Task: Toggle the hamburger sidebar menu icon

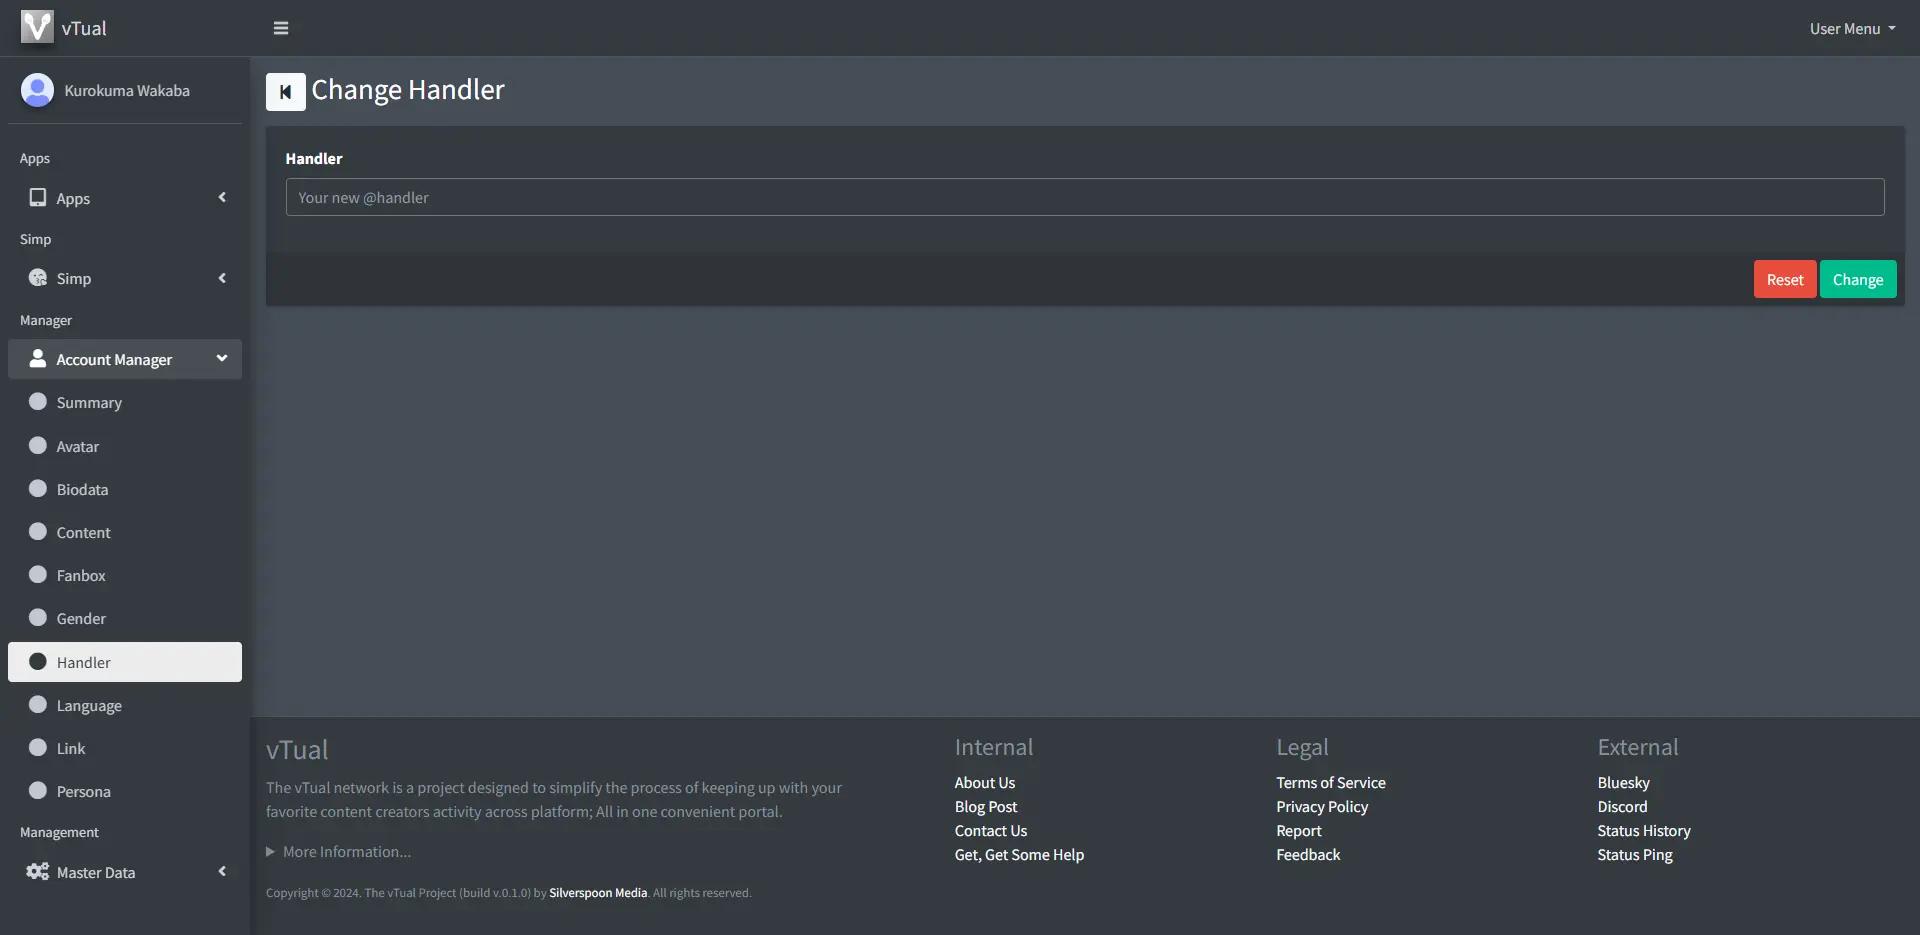Action: click(x=281, y=28)
